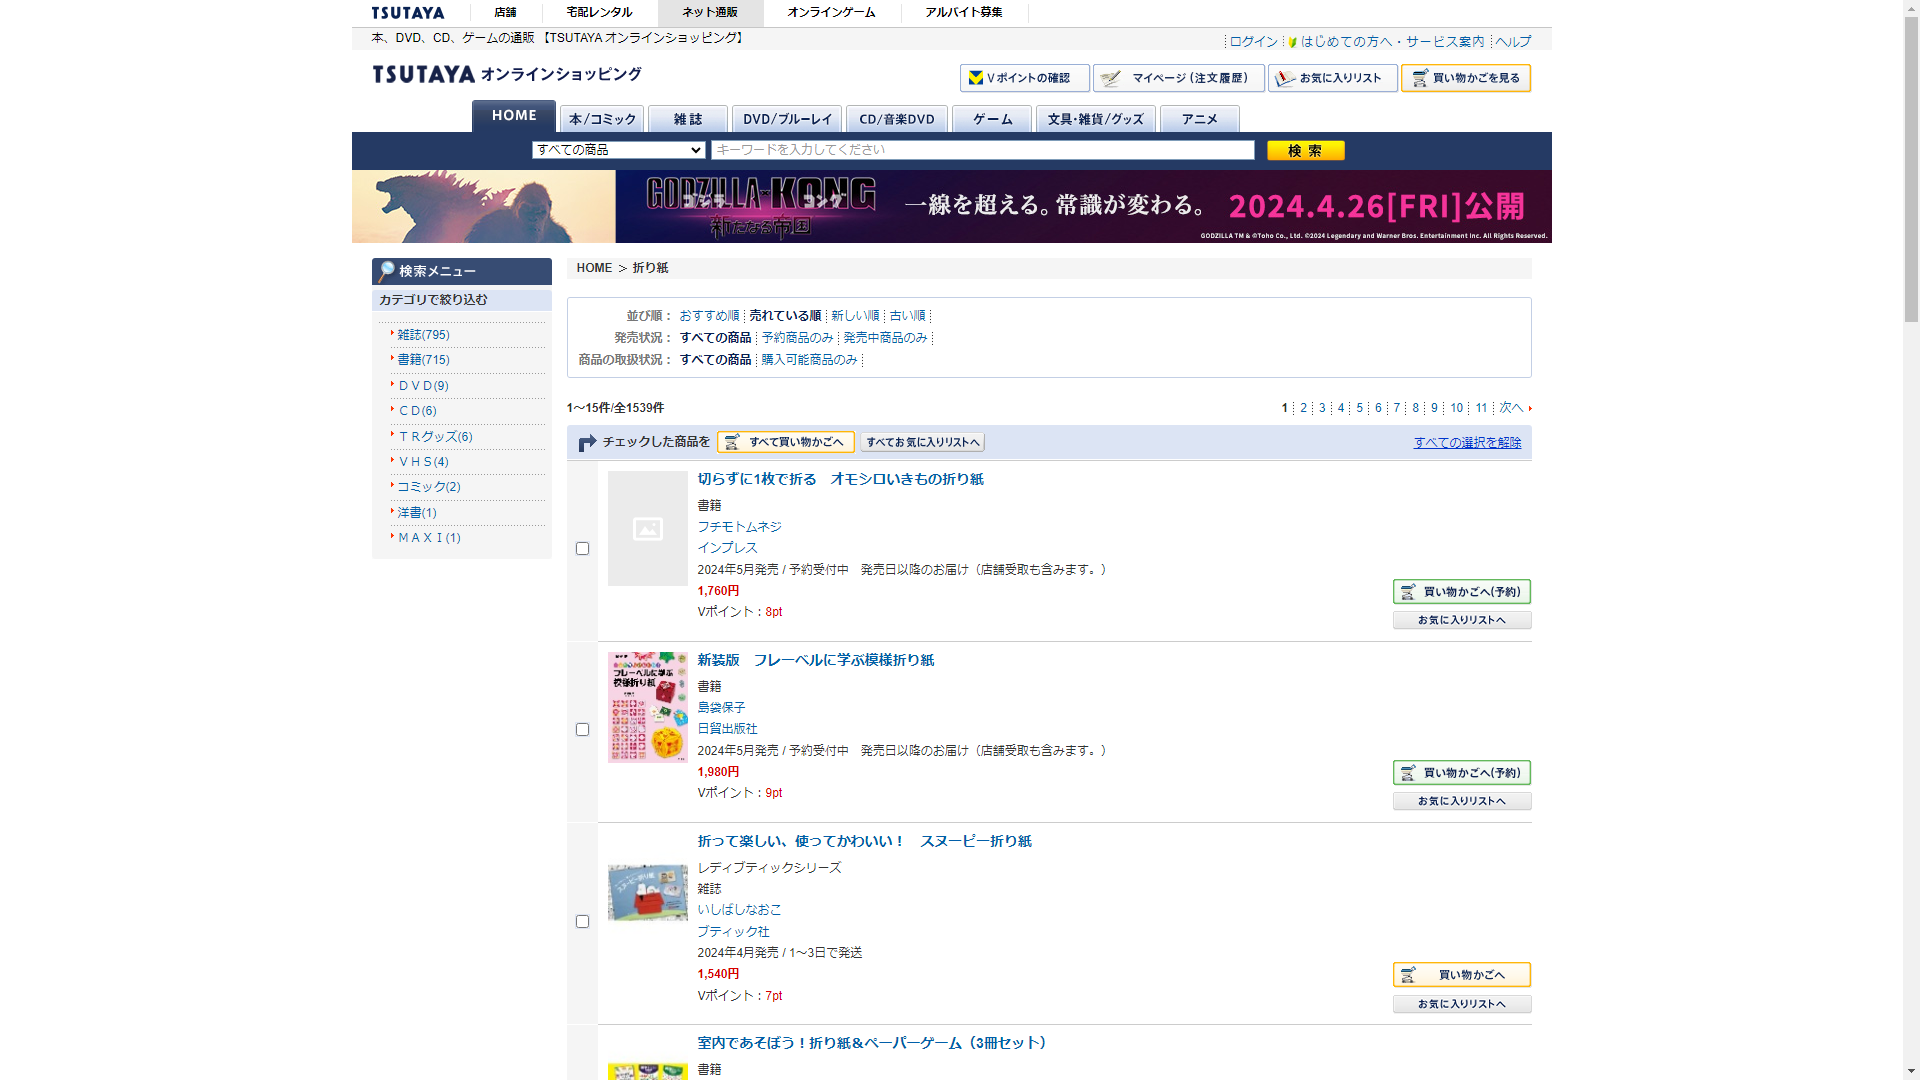Go to アルバイト募集 in top menu
The height and width of the screenshot is (1080, 1920).
(964, 13)
